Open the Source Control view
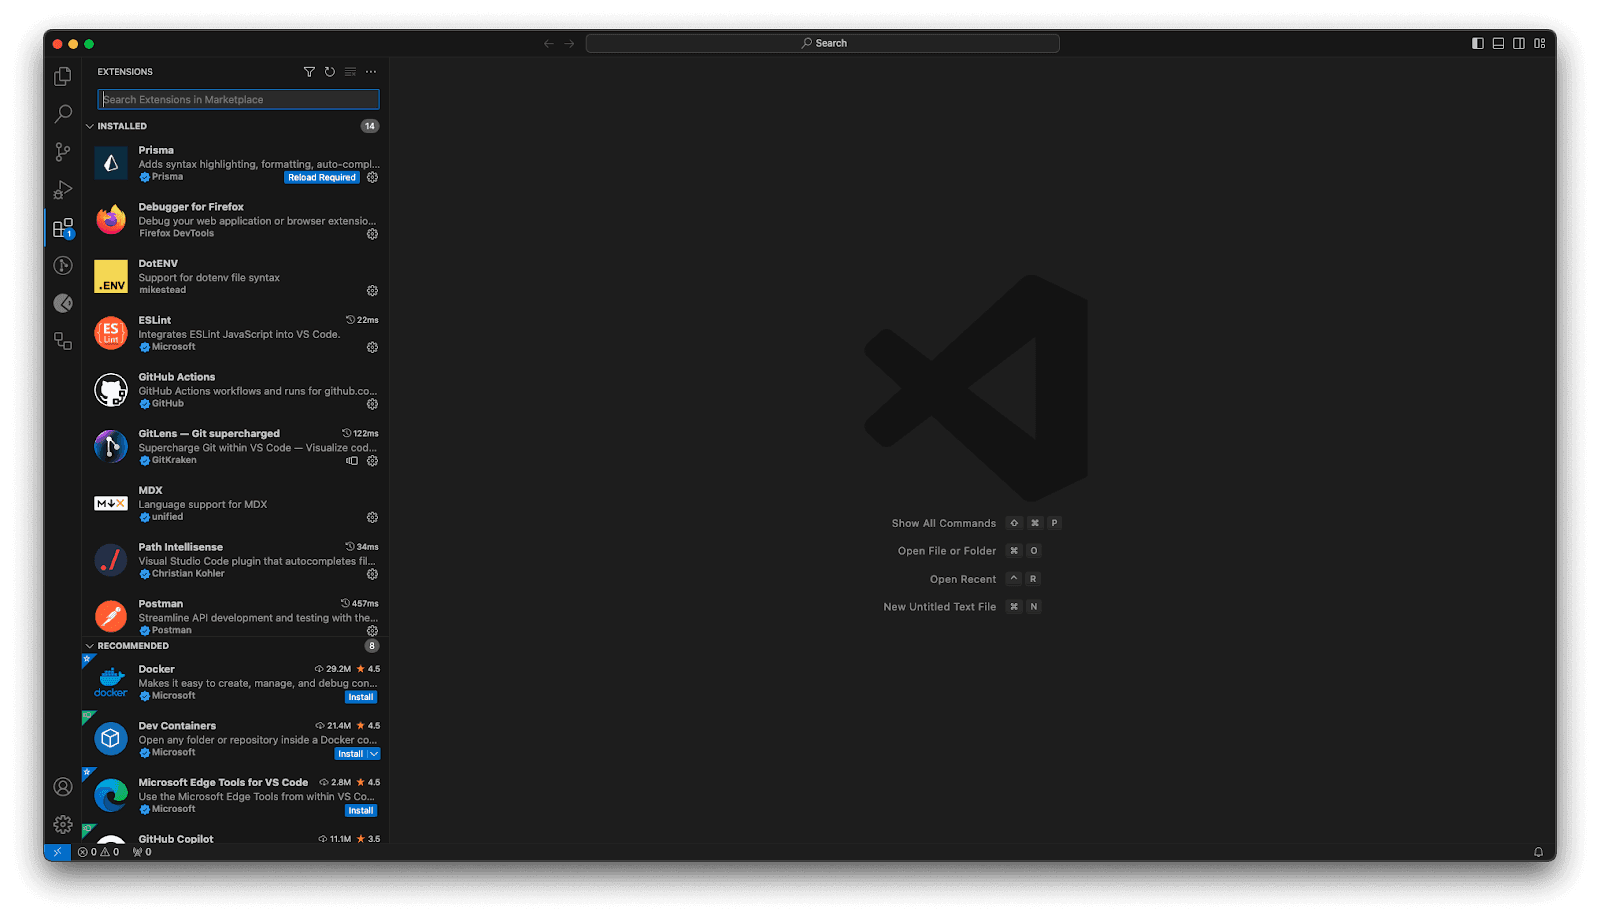The width and height of the screenshot is (1600, 919). pos(63,152)
